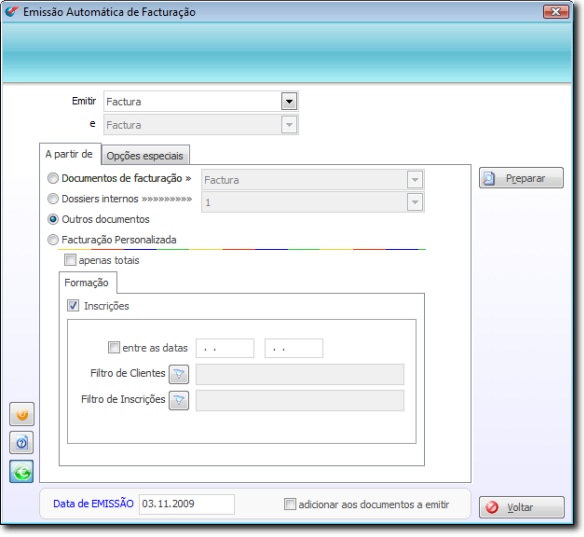Click the document icon on Preparar button
This screenshot has width=584, height=537.
click(489, 178)
